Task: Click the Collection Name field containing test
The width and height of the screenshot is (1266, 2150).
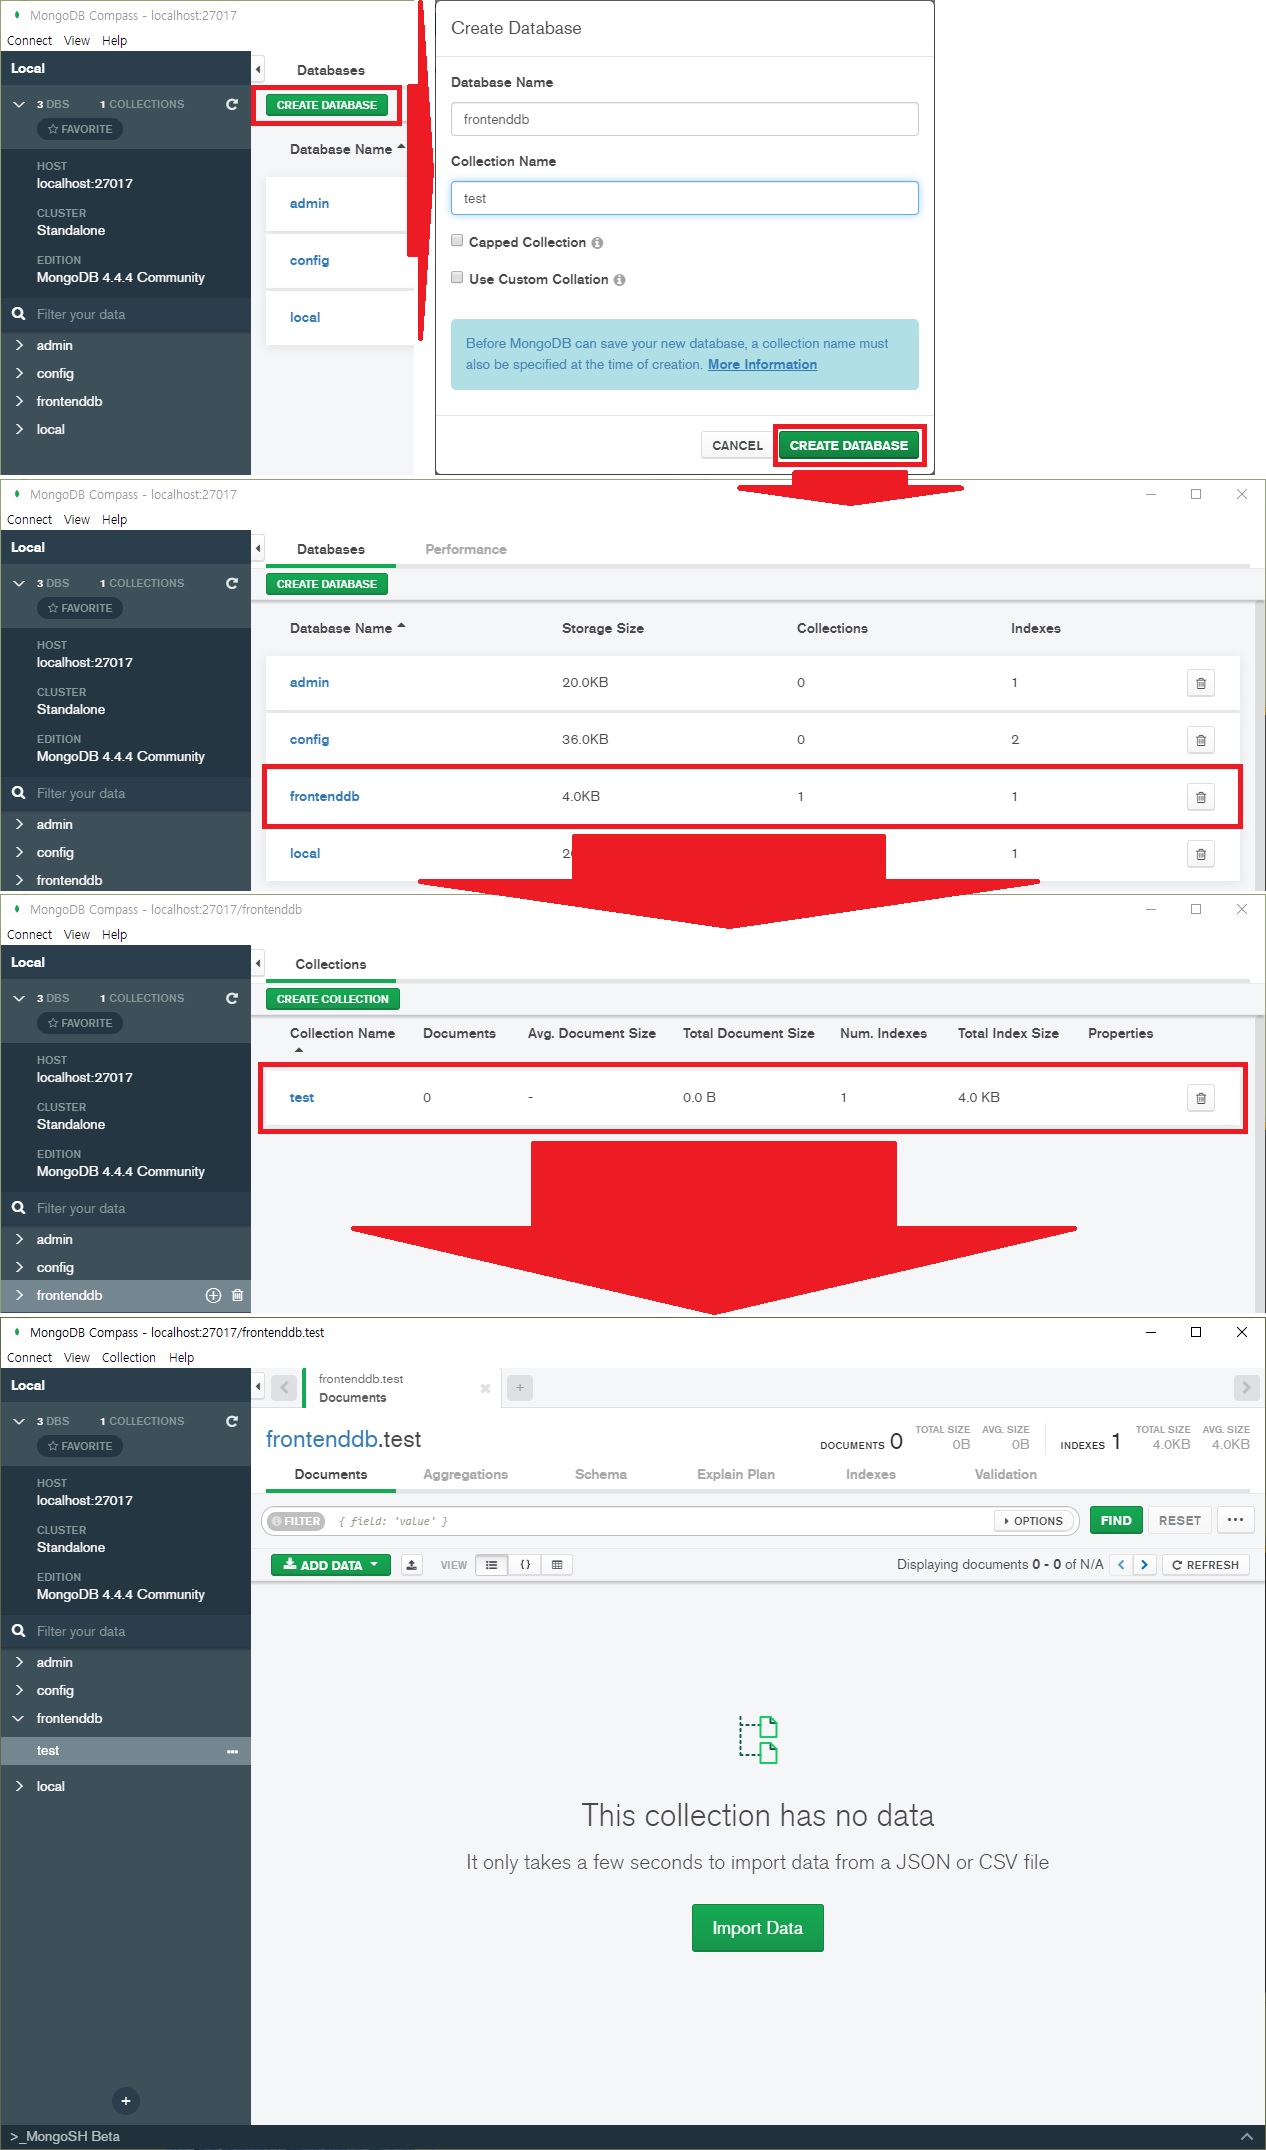Action: pos(685,198)
